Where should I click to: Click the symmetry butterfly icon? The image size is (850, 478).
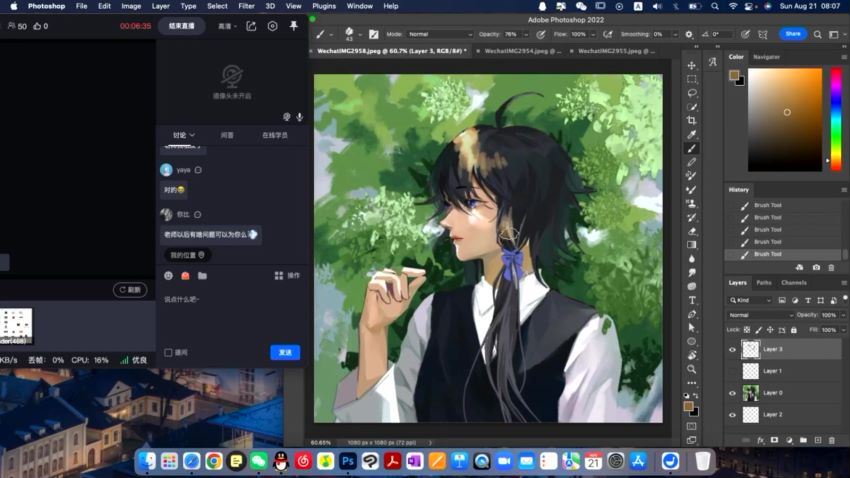[763, 34]
